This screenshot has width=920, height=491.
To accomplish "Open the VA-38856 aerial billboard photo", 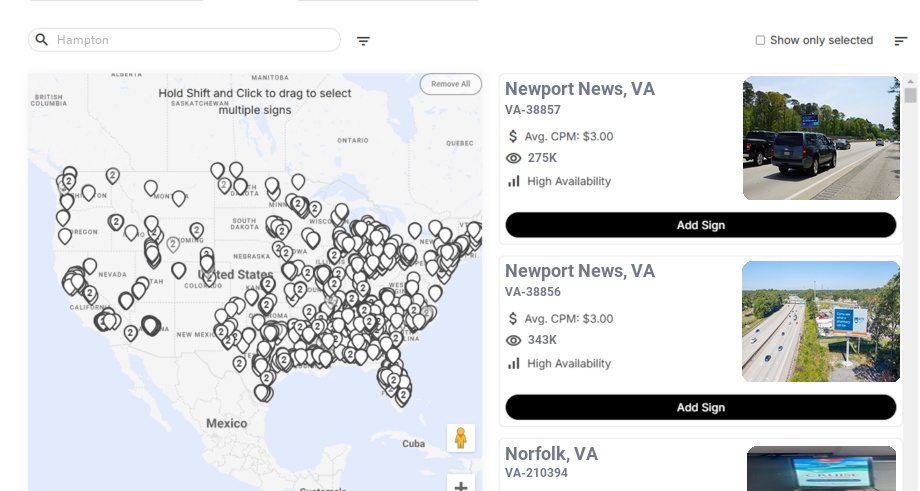I will pos(821,321).
